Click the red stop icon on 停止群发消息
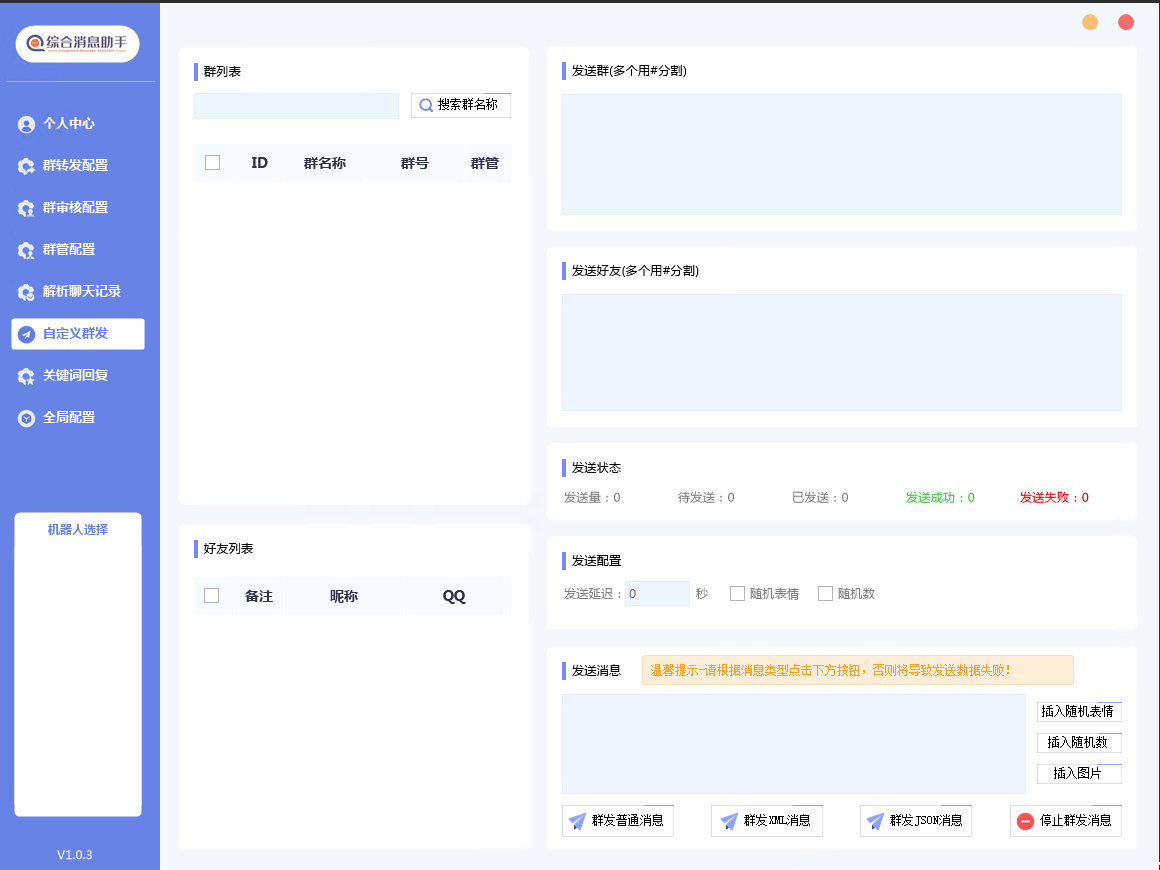This screenshot has height=870, width=1160. click(x=1025, y=821)
